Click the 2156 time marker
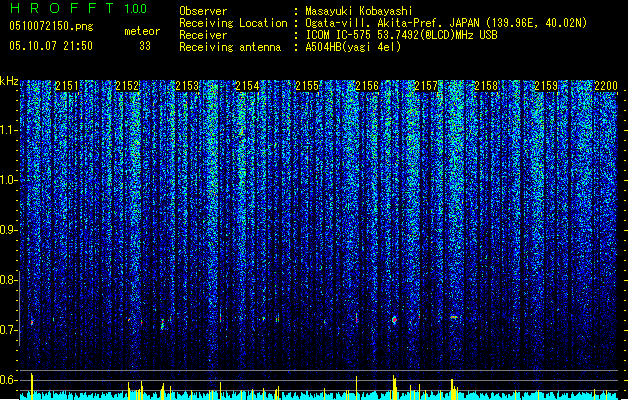629x400 pixels. tap(367, 86)
